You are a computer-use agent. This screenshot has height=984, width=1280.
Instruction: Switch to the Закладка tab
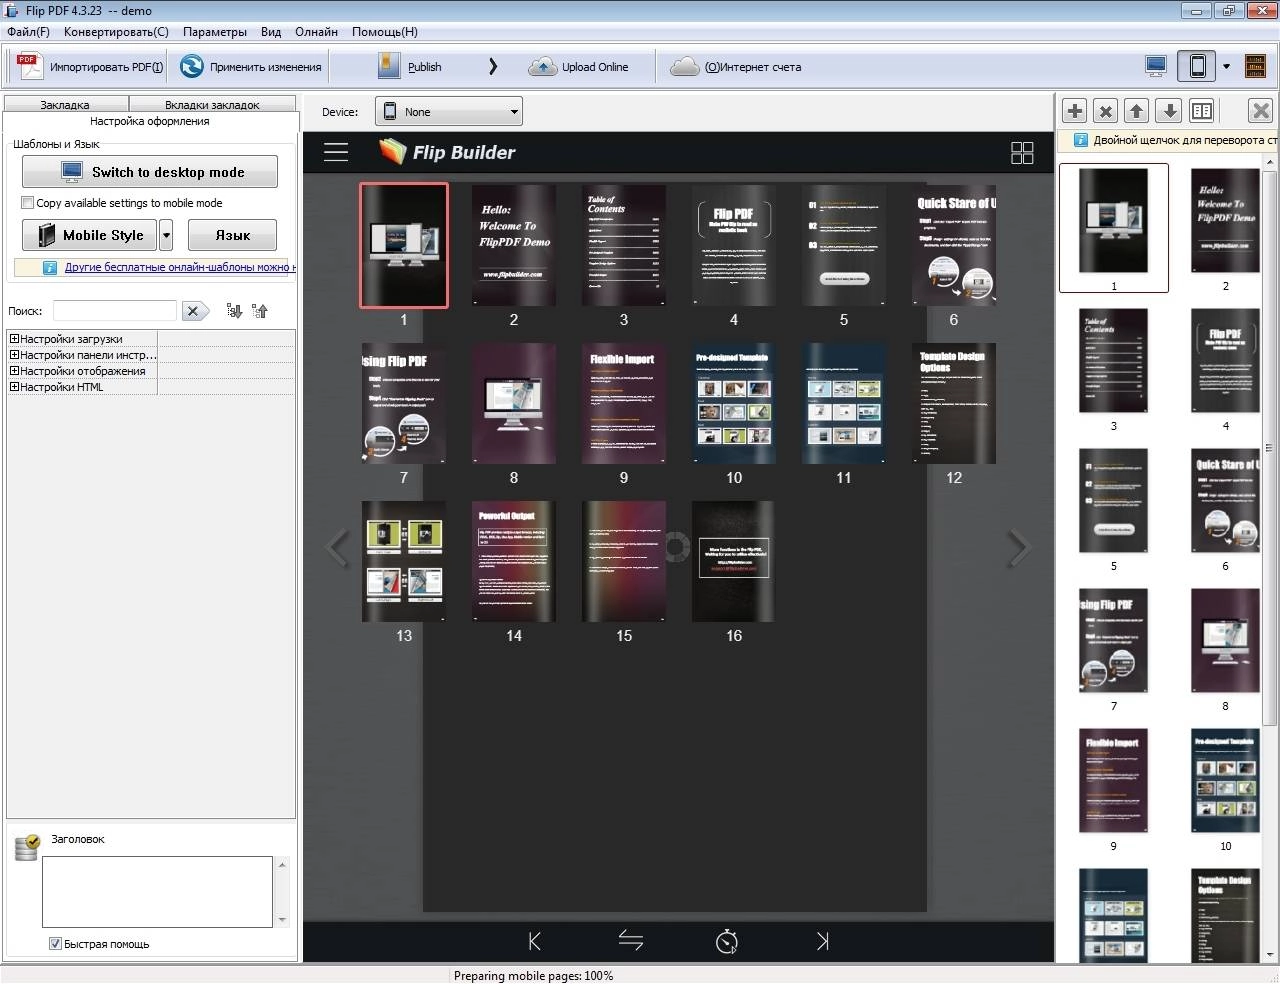(65, 104)
